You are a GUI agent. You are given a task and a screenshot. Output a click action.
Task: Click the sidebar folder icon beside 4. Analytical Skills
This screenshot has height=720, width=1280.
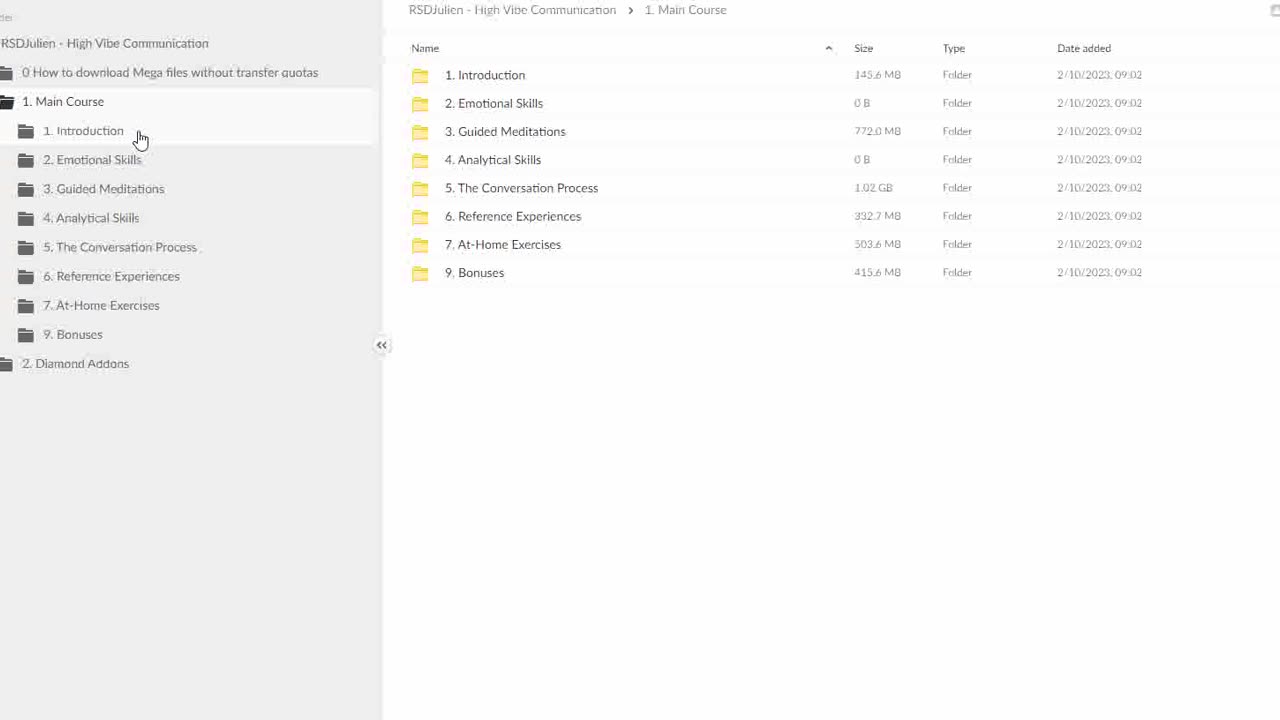coord(26,218)
